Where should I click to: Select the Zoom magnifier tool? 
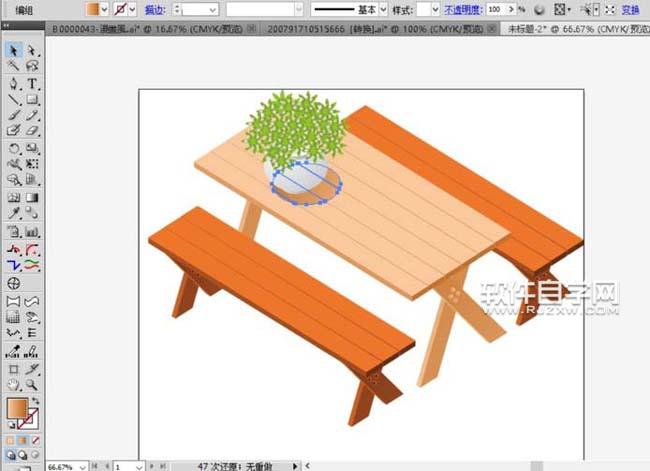(32, 385)
